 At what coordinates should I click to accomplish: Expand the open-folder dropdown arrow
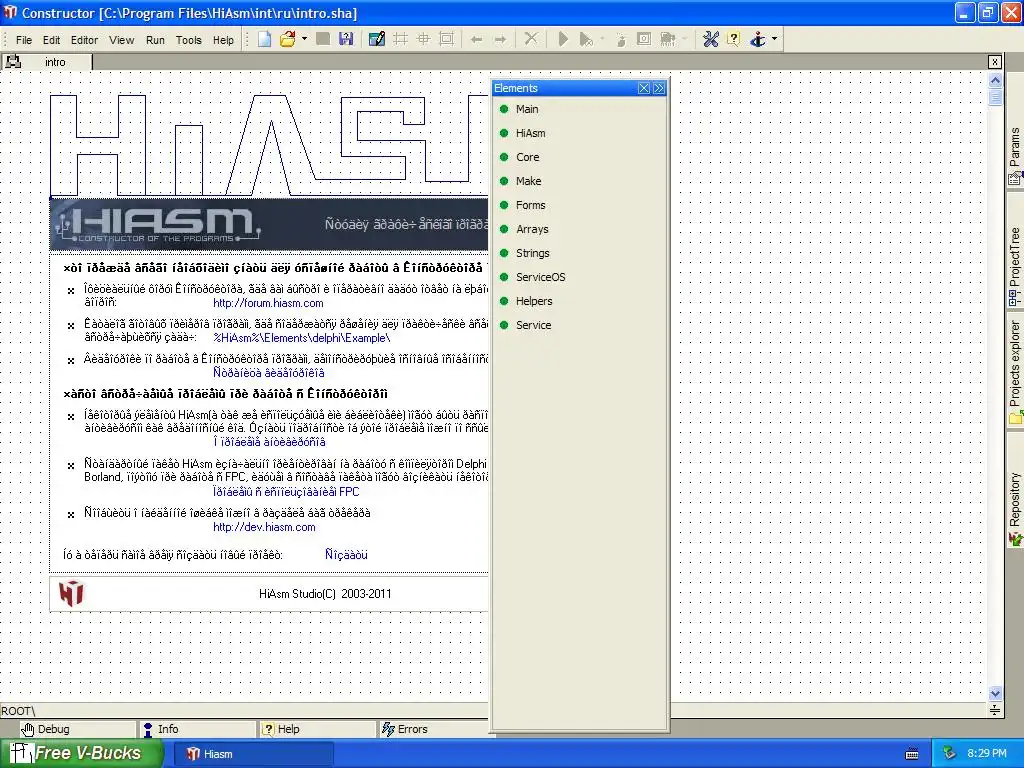(x=304, y=39)
